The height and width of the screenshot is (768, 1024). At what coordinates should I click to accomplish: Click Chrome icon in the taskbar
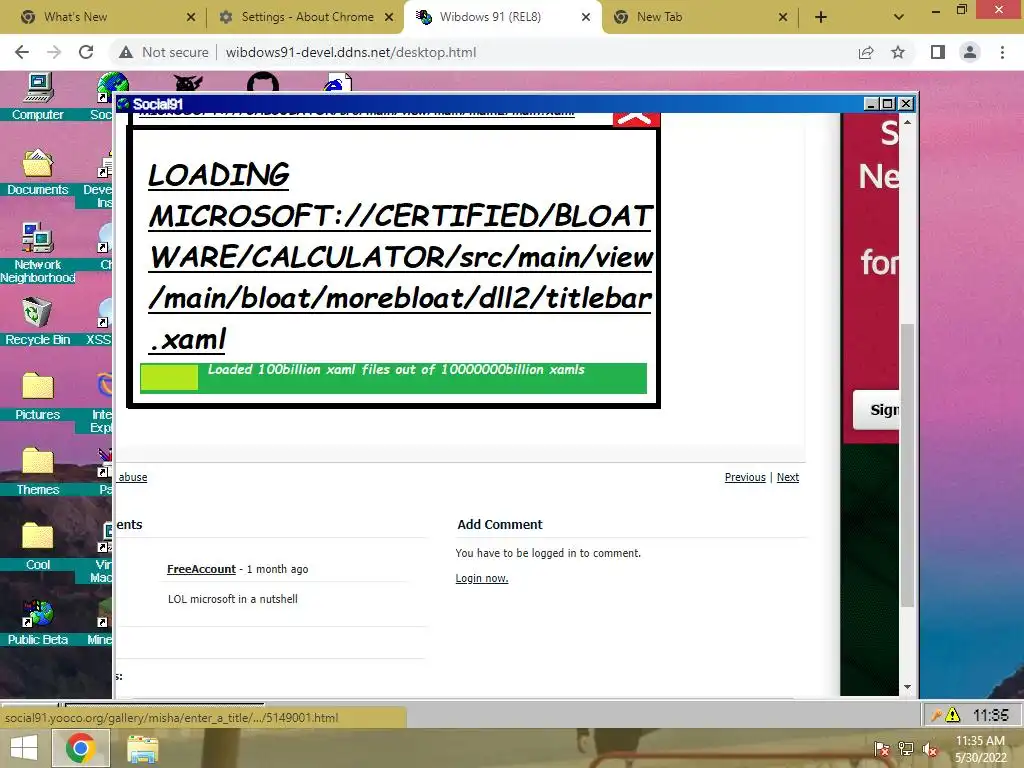click(x=80, y=748)
